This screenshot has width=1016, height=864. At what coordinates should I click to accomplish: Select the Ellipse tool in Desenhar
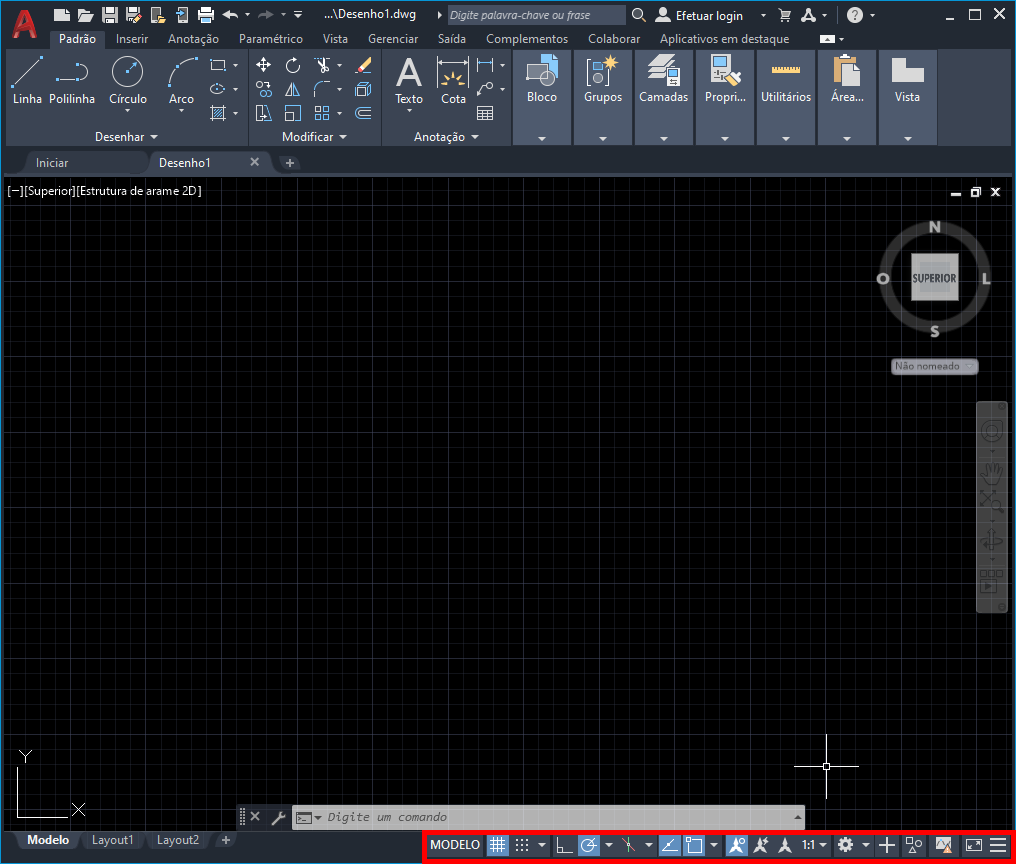click(218, 89)
